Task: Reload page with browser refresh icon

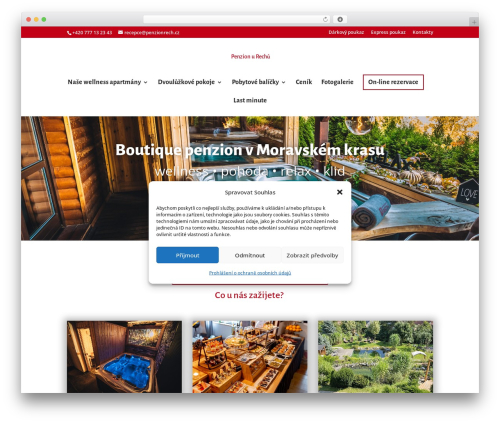Action: (325, 19)
